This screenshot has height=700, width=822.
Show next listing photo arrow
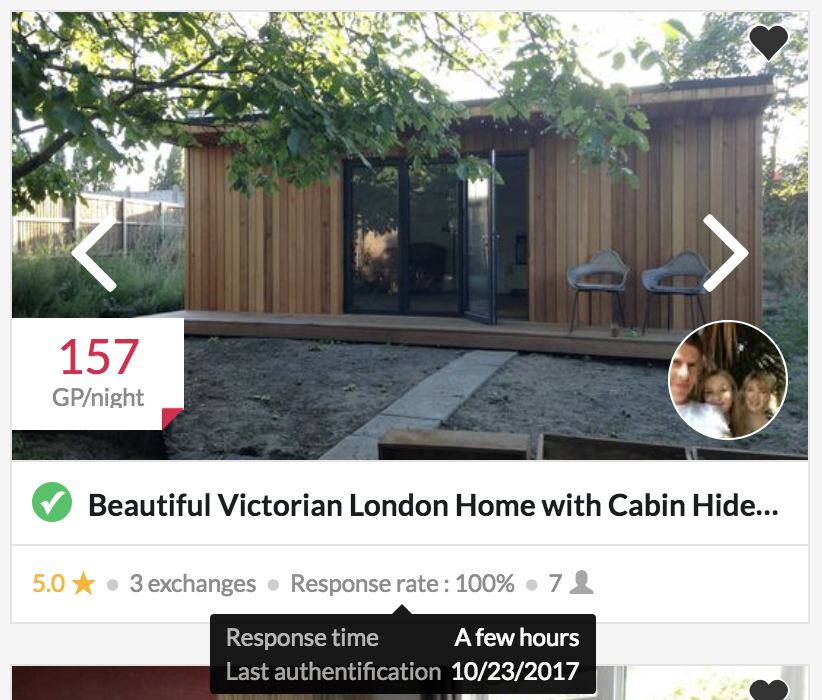pyautogui.click(x=726, y=253)
